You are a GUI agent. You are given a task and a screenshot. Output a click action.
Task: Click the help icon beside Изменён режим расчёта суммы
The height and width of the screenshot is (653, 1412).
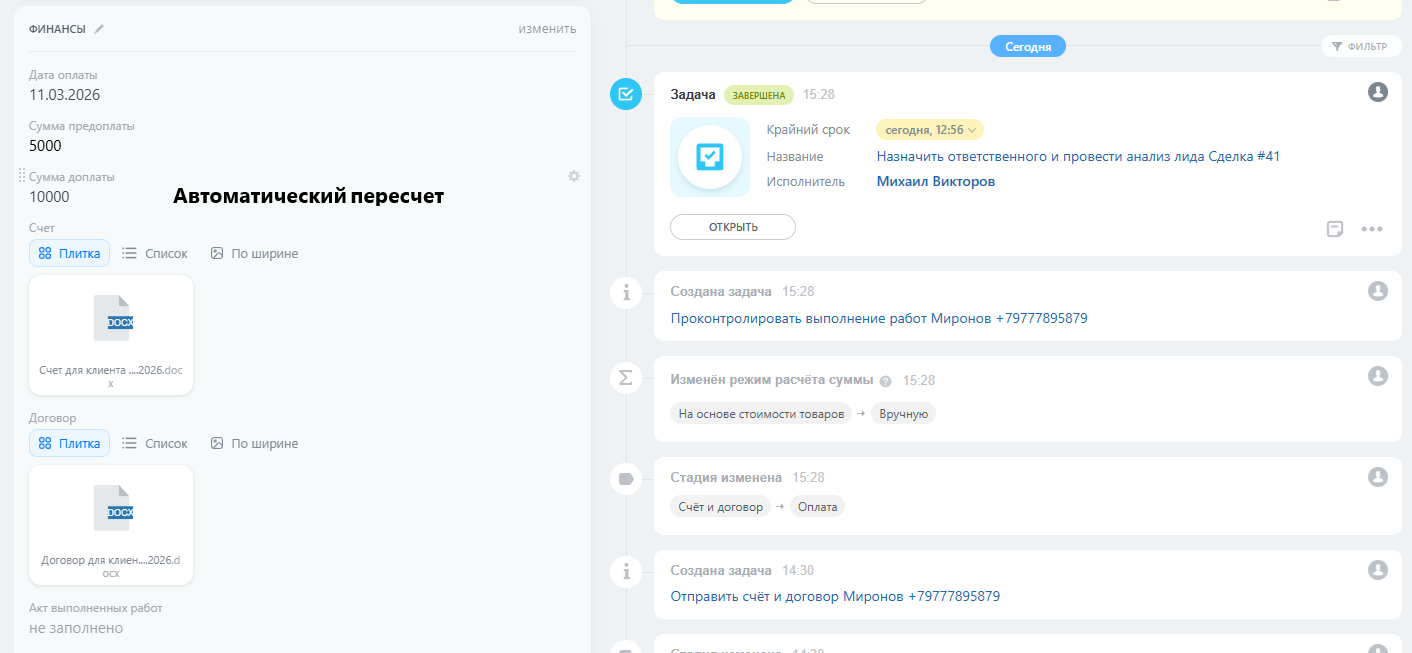click(x=885, y=381)
